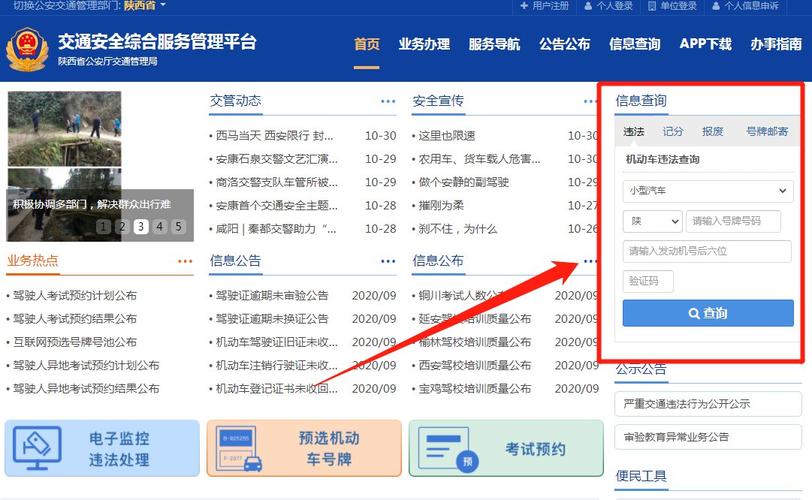This screenshot has height=500, width=812.
Task: Select carousel slide 5
Action: tap(178, 227)
